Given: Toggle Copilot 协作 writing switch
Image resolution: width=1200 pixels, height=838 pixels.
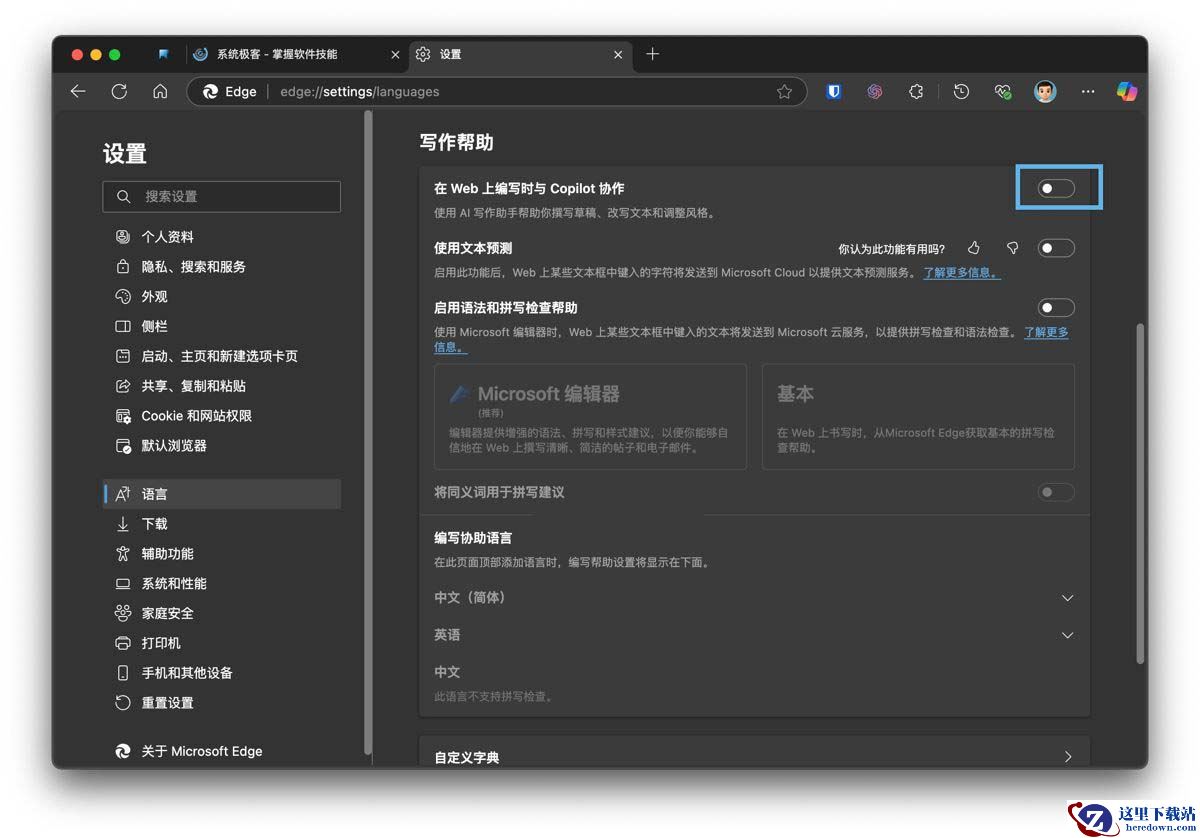Looking at the screenshot, I should 1056,188.
